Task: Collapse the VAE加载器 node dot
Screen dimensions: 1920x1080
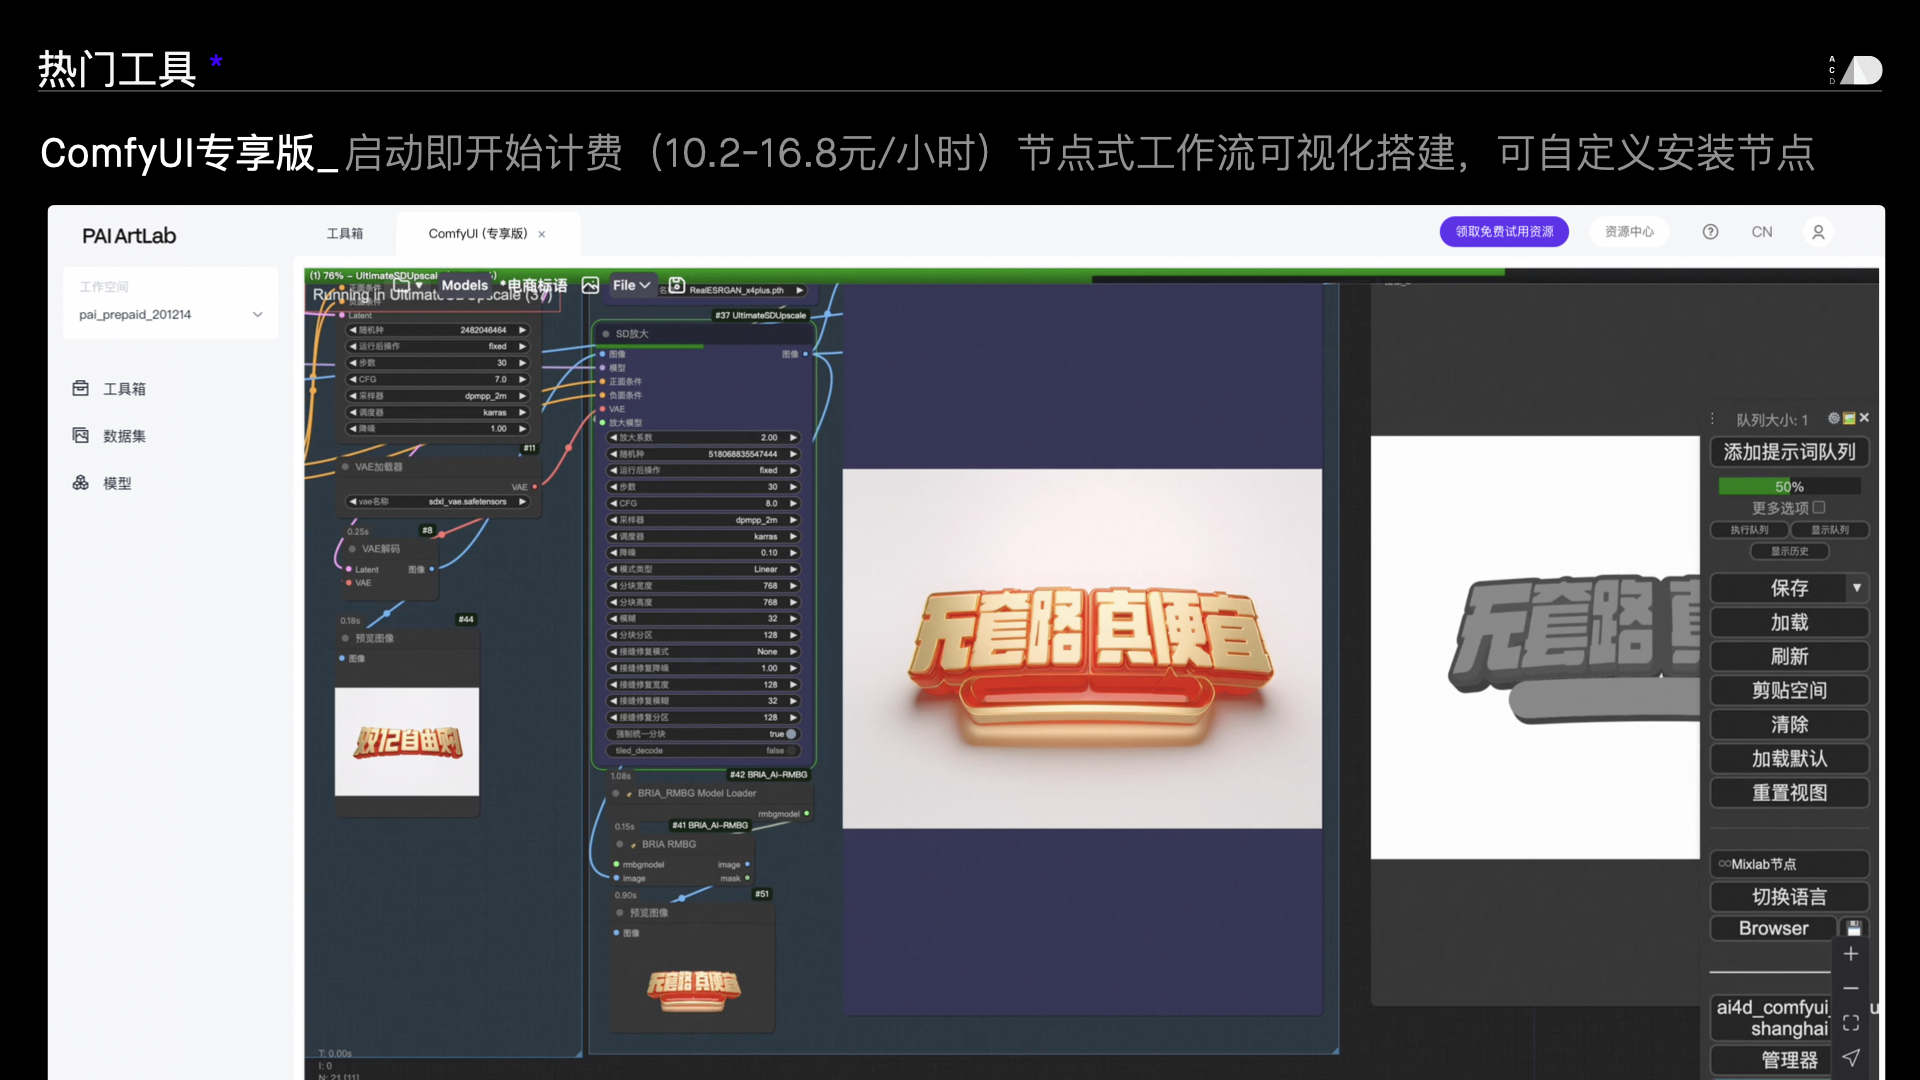Action: (346, 467)
